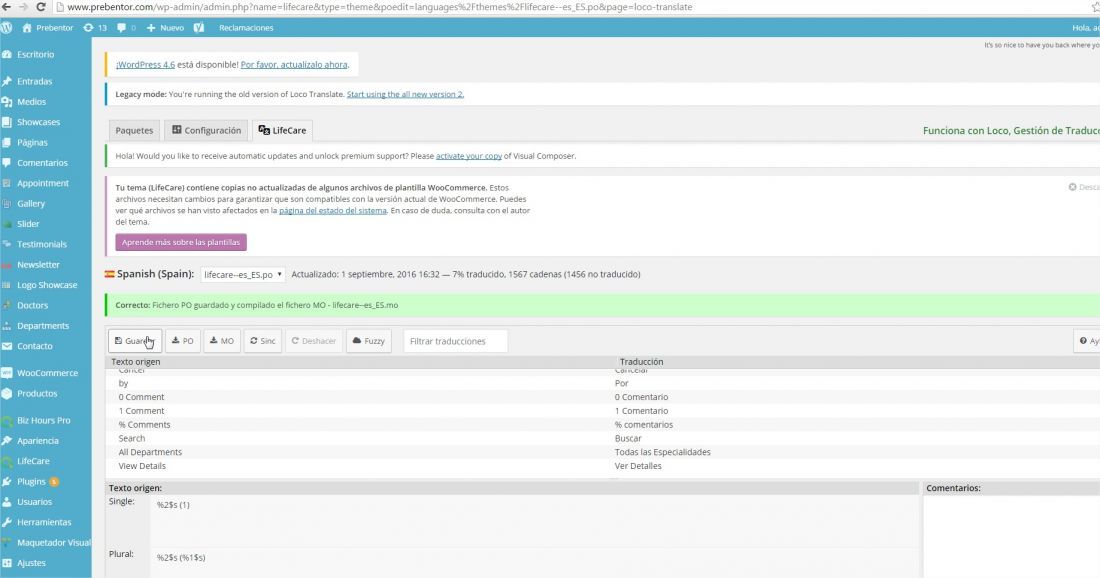Viewport: 1100px width, 578px height.
Task: Download the MO file button
Action: 222,341
